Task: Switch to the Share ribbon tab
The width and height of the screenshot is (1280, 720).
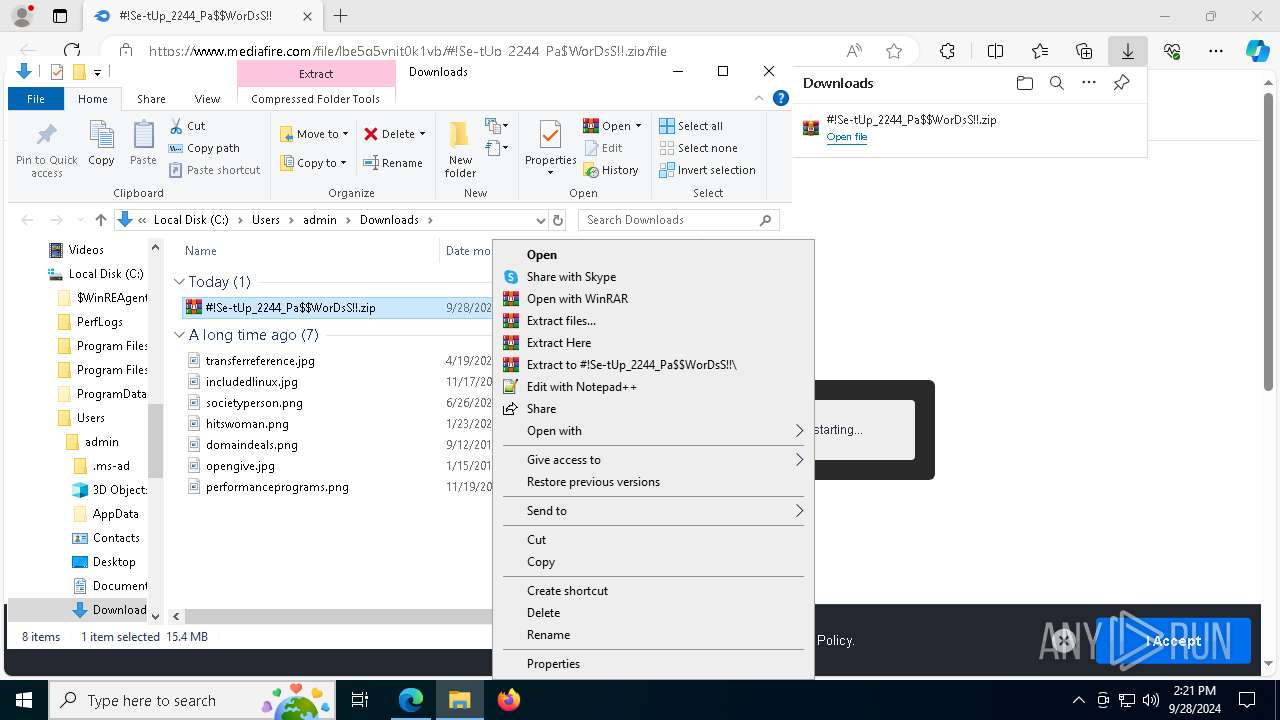Action: 151,99
